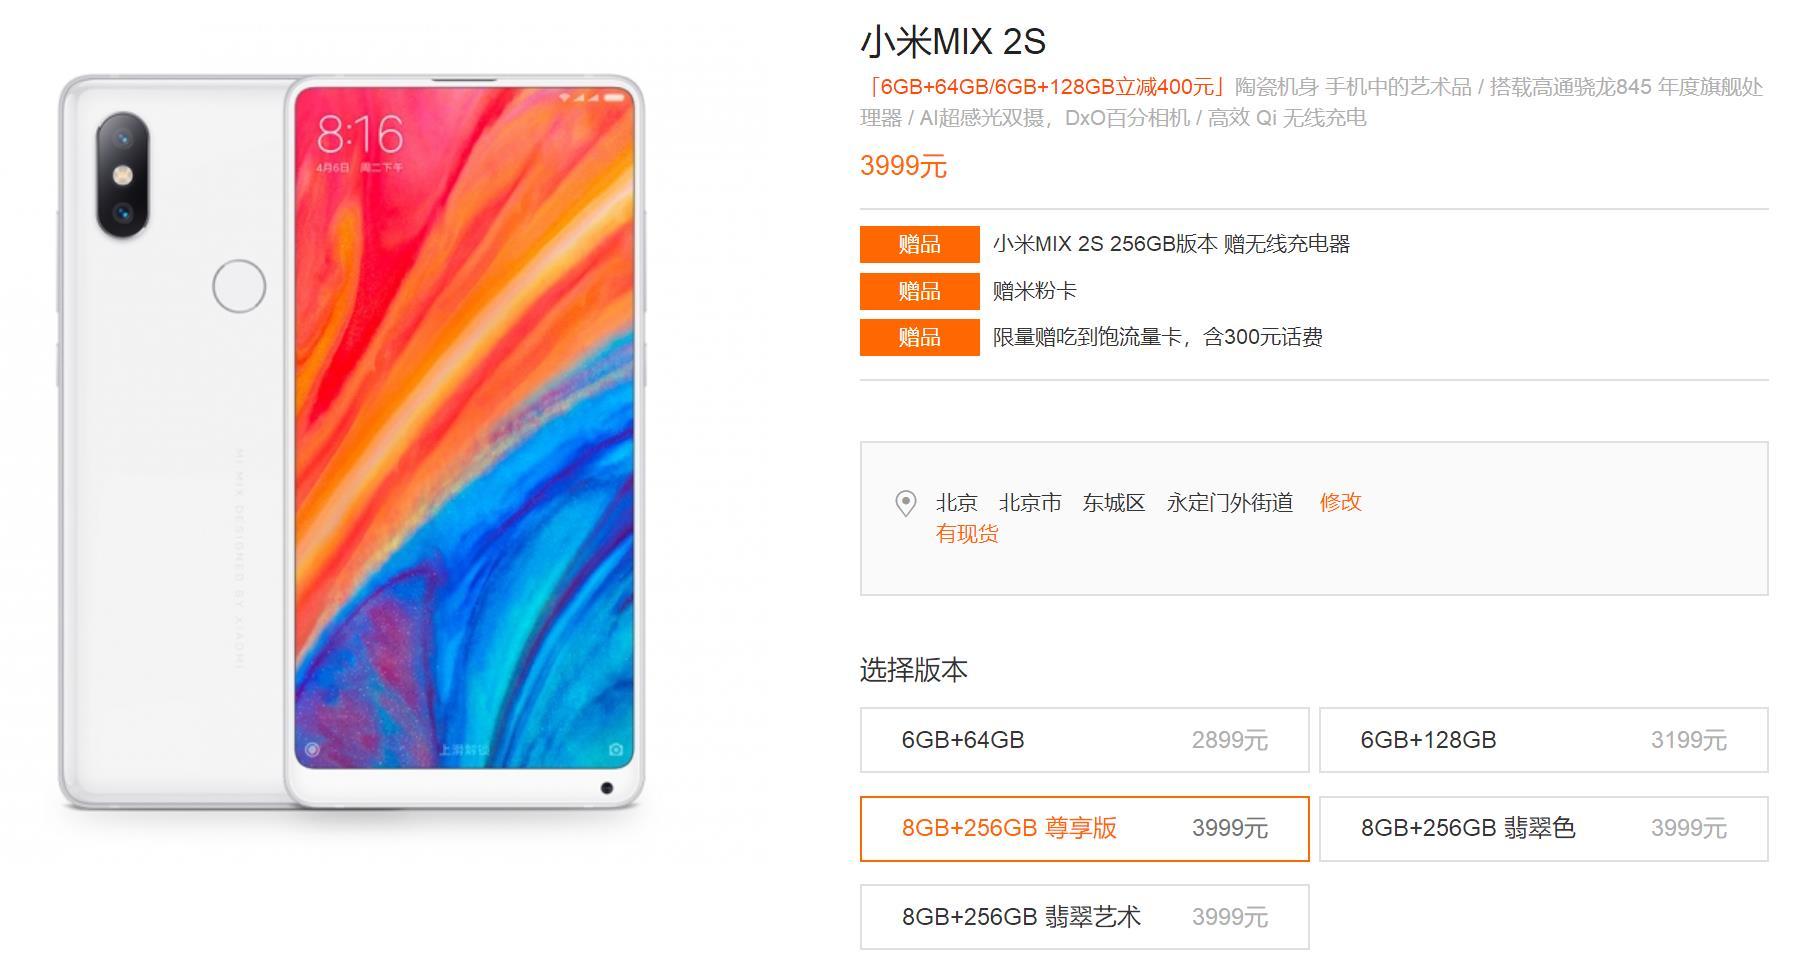Click 修改 to change delivery address
Screen dimensions: 1793x965
click(1340, 502)
